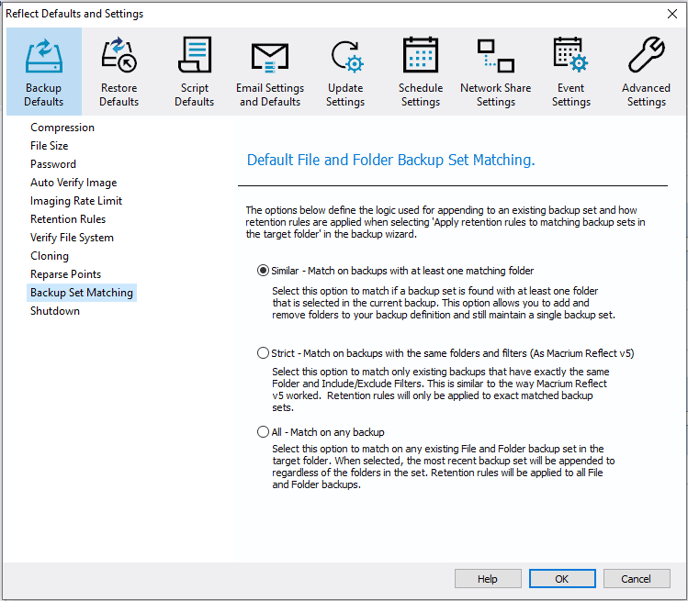This screenshot has height=601, width=688.
Task: Confirm settings with OK button
Action: 562,579
